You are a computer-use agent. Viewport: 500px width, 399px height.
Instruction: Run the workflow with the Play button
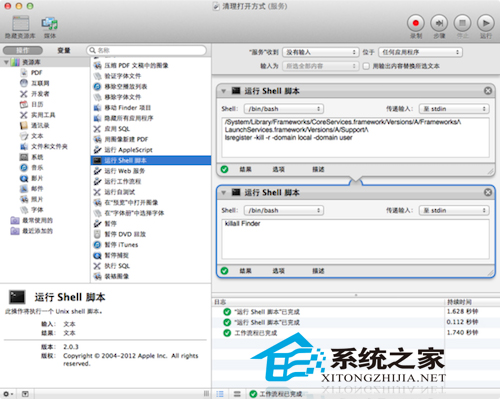click(486, 23)
